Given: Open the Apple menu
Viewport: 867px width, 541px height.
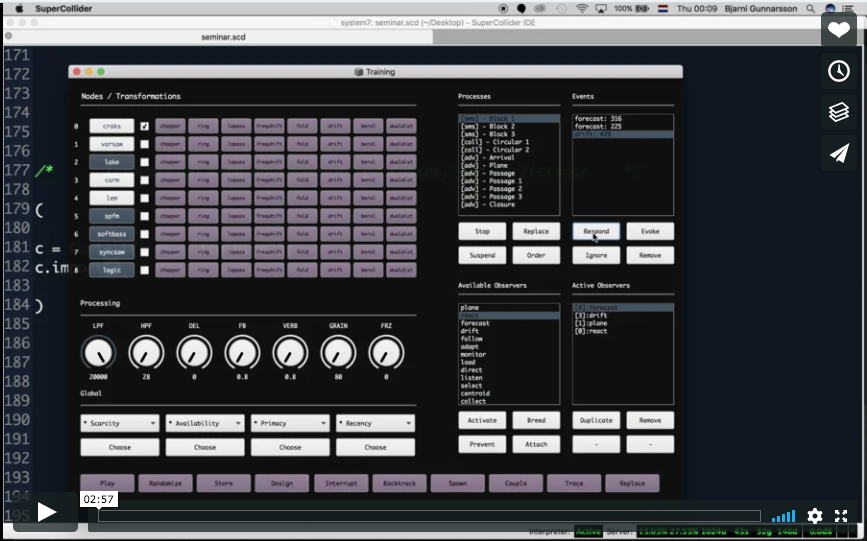Looking at the screenshot, I should [x=20, y=8].
